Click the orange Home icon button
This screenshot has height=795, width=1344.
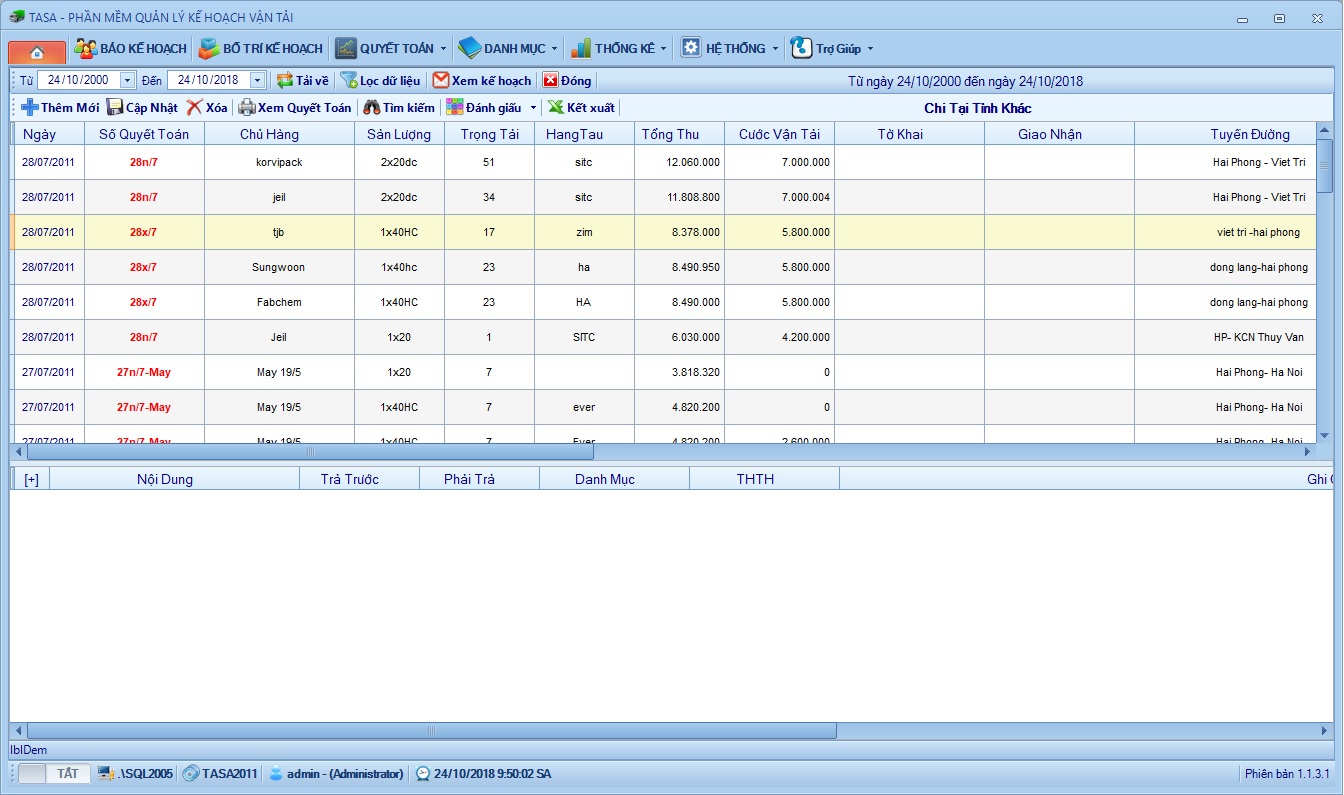coord(37,51)
